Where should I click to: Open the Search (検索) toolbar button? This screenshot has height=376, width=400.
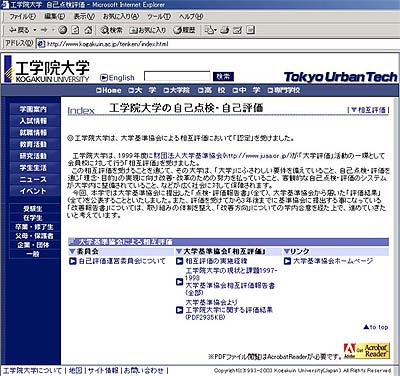112,30
